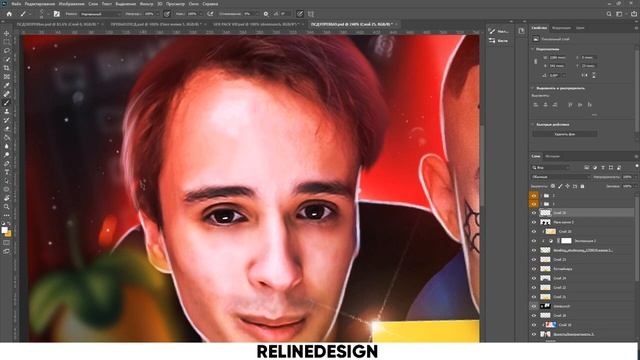Click the Удалить фон button
Image resolution: width=640 pixels, height=360 pixels.
point(565,134)
